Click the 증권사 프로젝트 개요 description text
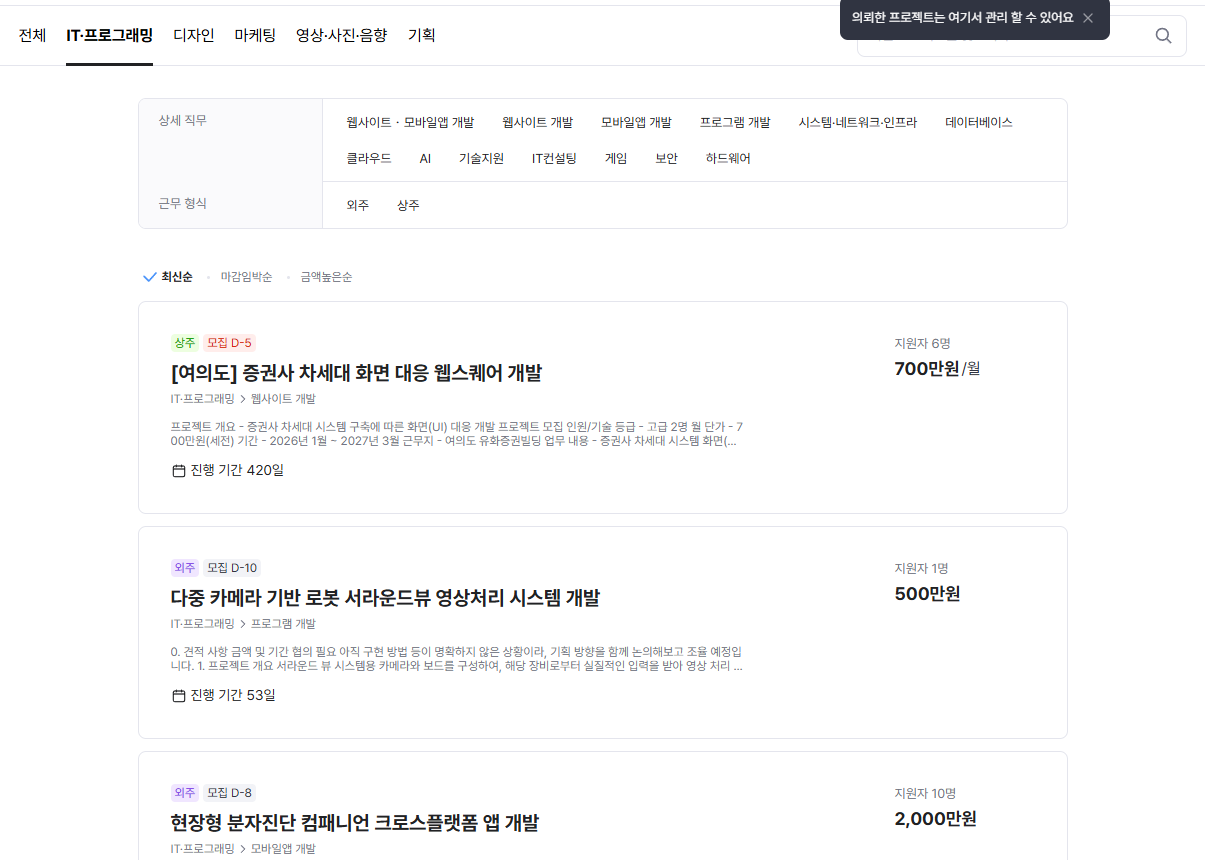 [457, 434]
